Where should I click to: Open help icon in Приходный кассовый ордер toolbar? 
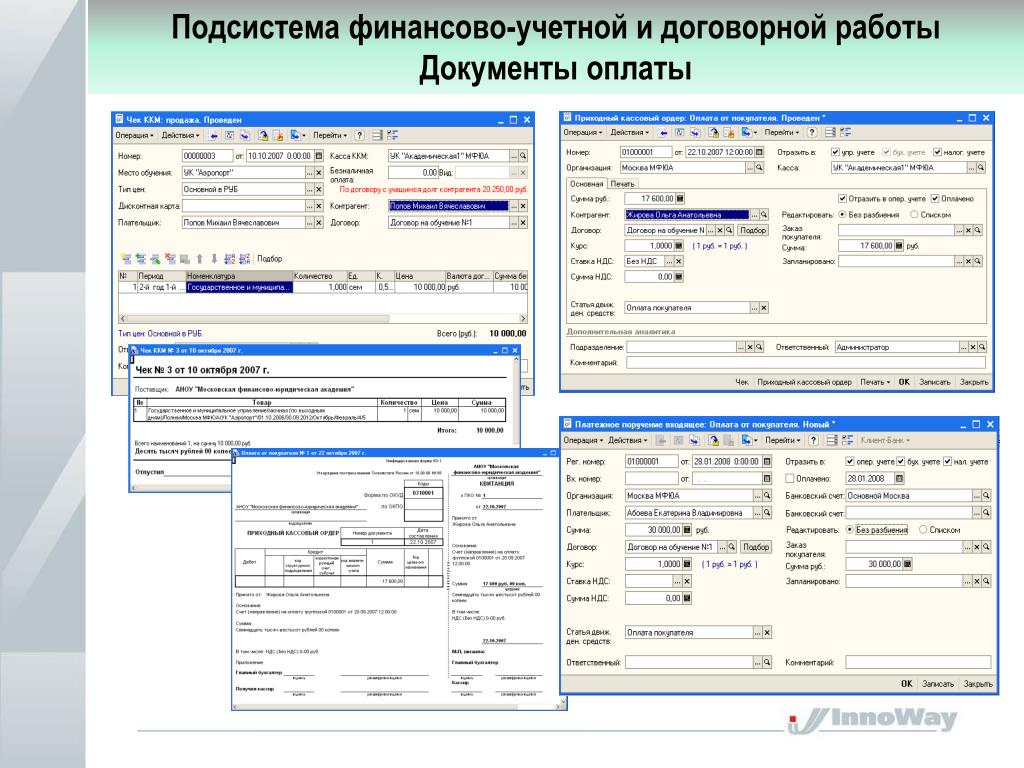(812, 133)
